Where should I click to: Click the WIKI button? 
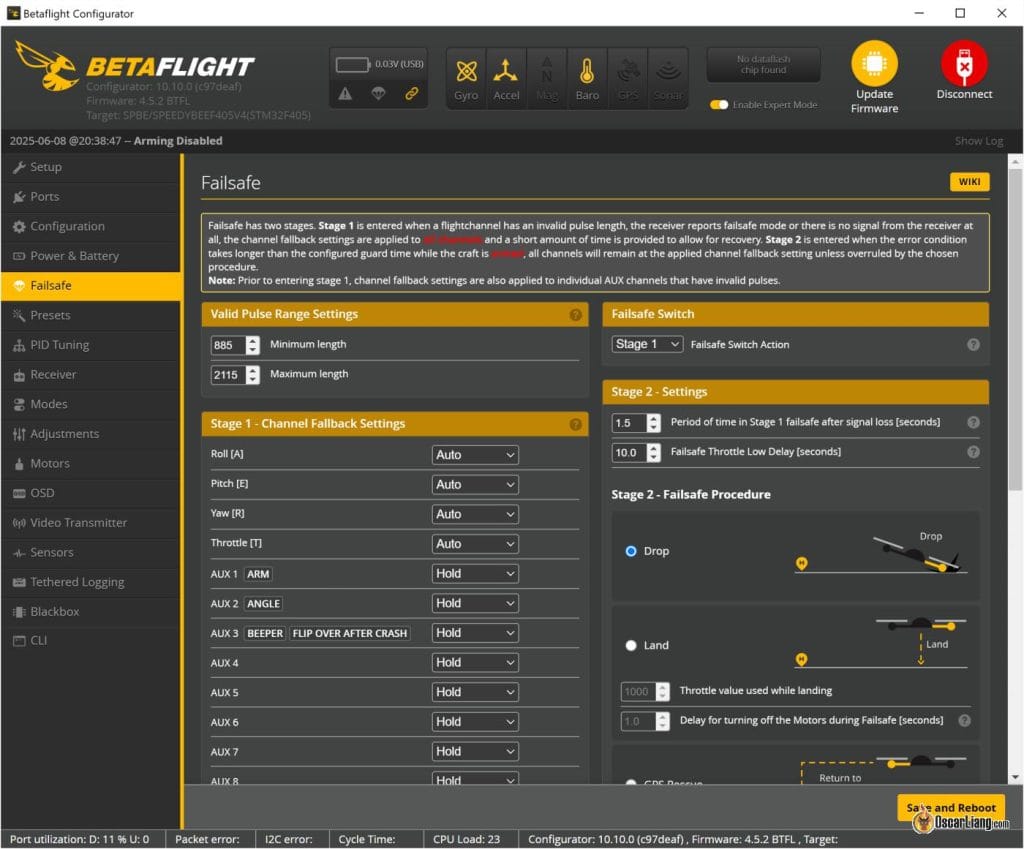point(969,182)
